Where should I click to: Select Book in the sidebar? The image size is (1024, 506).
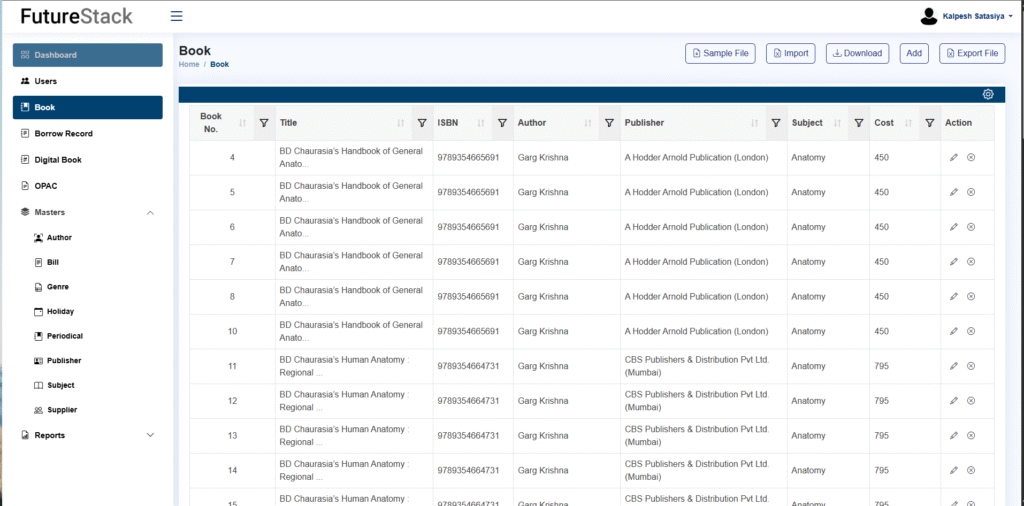[88, 107]
